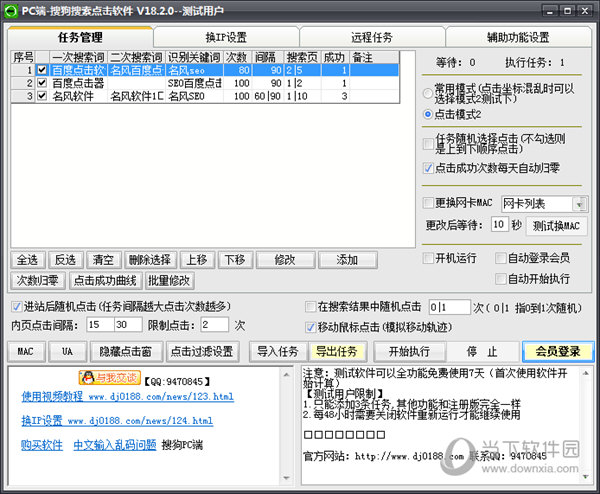
Task: Select the 常用模式 radio button
Action: 428,93
